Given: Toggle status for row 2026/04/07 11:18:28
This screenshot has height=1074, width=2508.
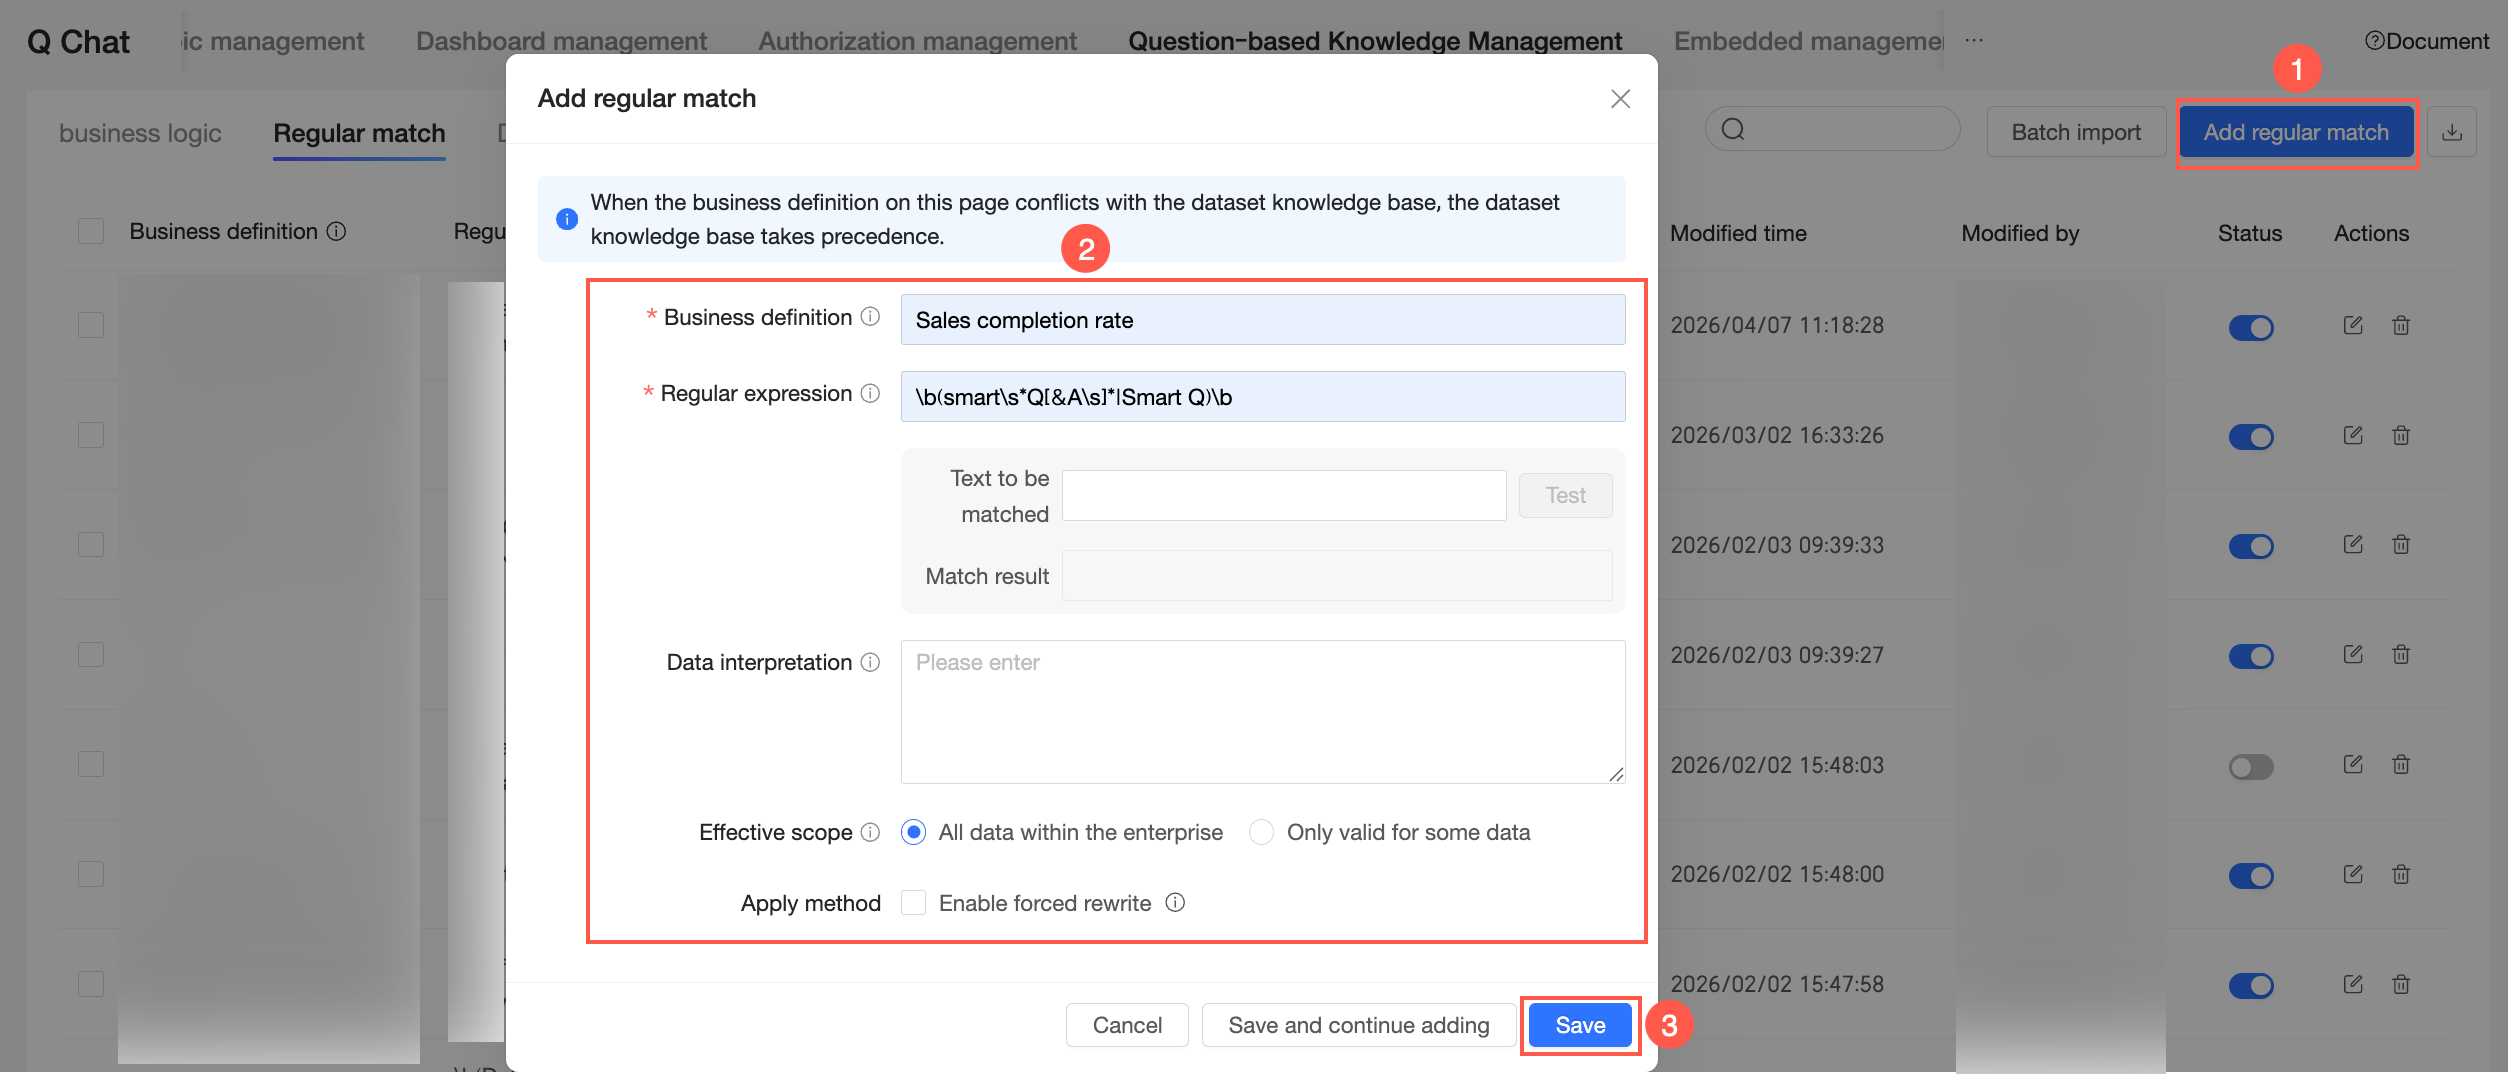Looking at the screenshot, I should 2251,327.
